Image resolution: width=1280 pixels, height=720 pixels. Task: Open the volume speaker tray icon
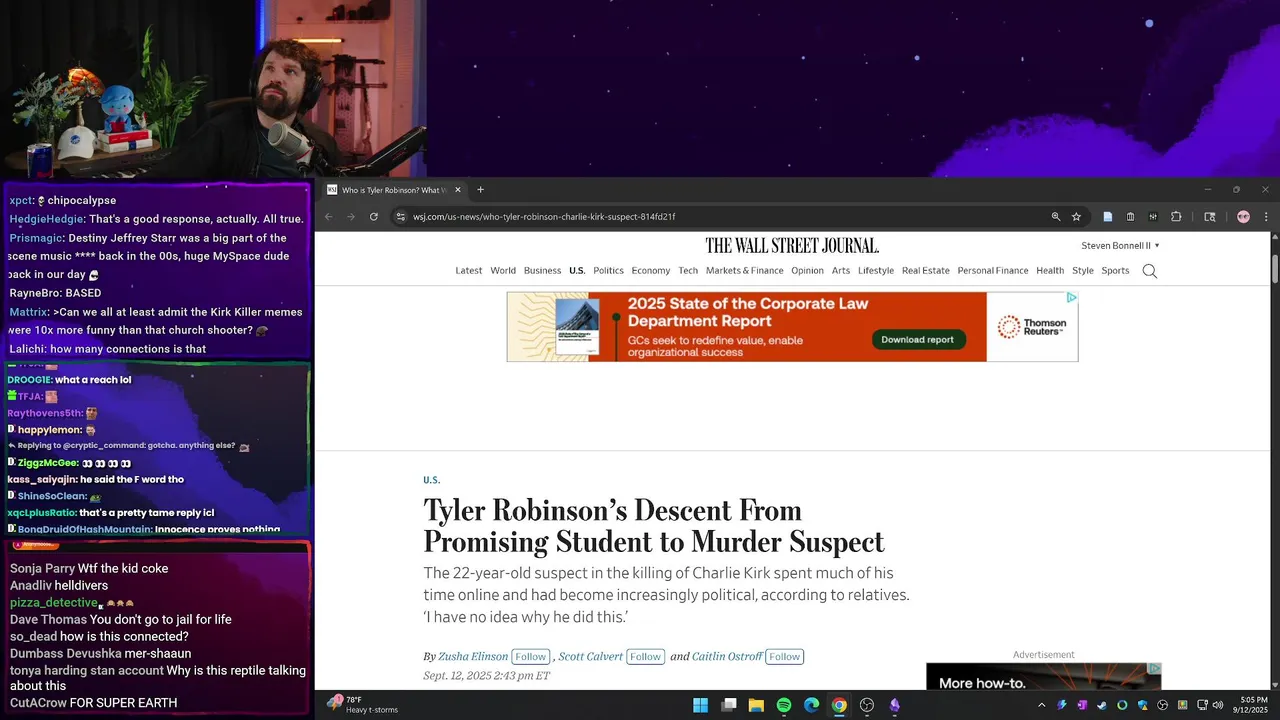point(1218,705)
